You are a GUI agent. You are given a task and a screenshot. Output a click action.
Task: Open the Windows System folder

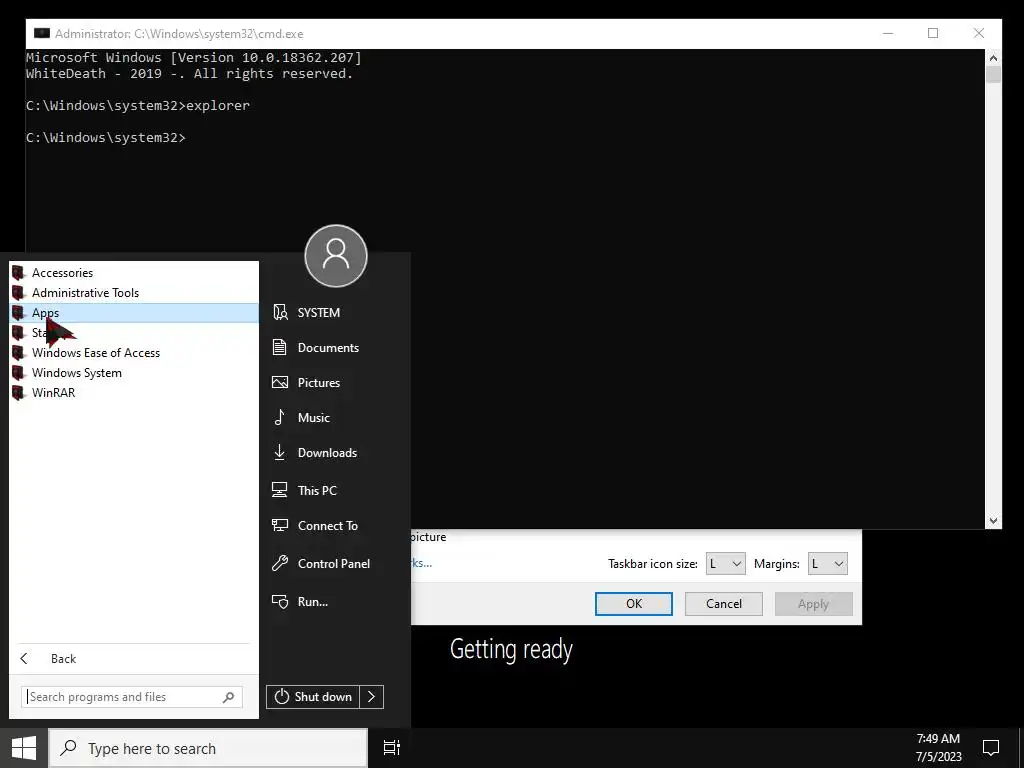[x=134, y=373]
